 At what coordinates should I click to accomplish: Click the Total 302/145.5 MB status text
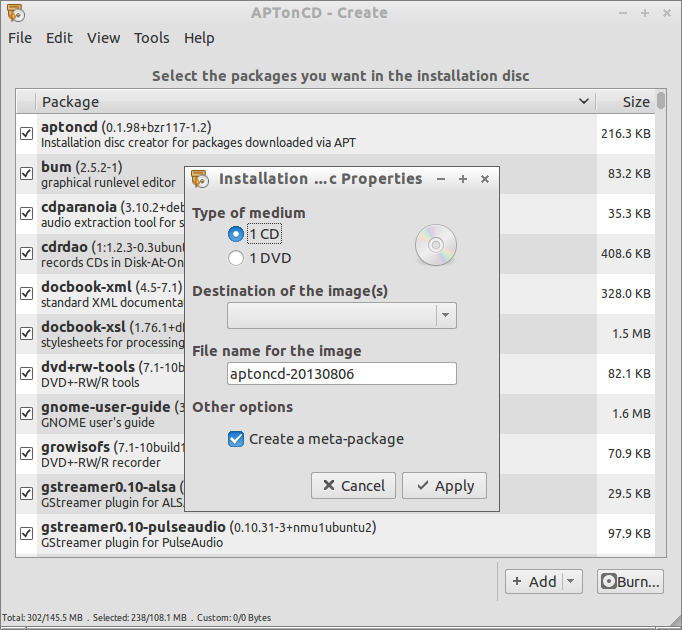click(x=42, y=618)
